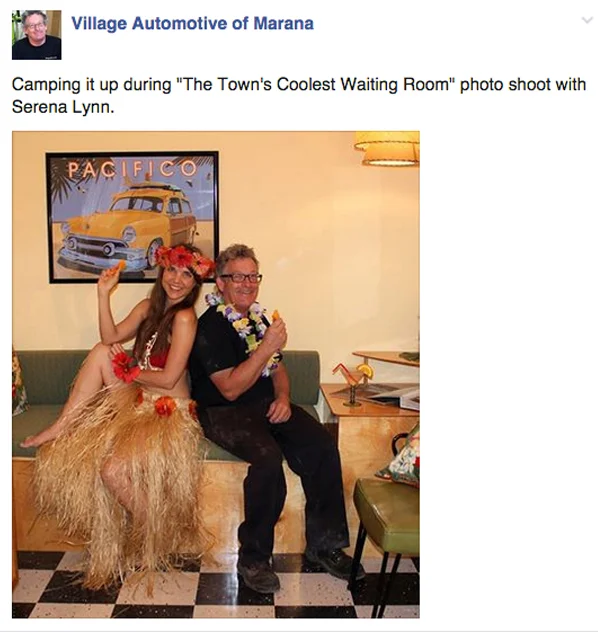Click the woman's red flower crown
The height and width of the screenshot is (632, 598).
click(x=185, y=259)
